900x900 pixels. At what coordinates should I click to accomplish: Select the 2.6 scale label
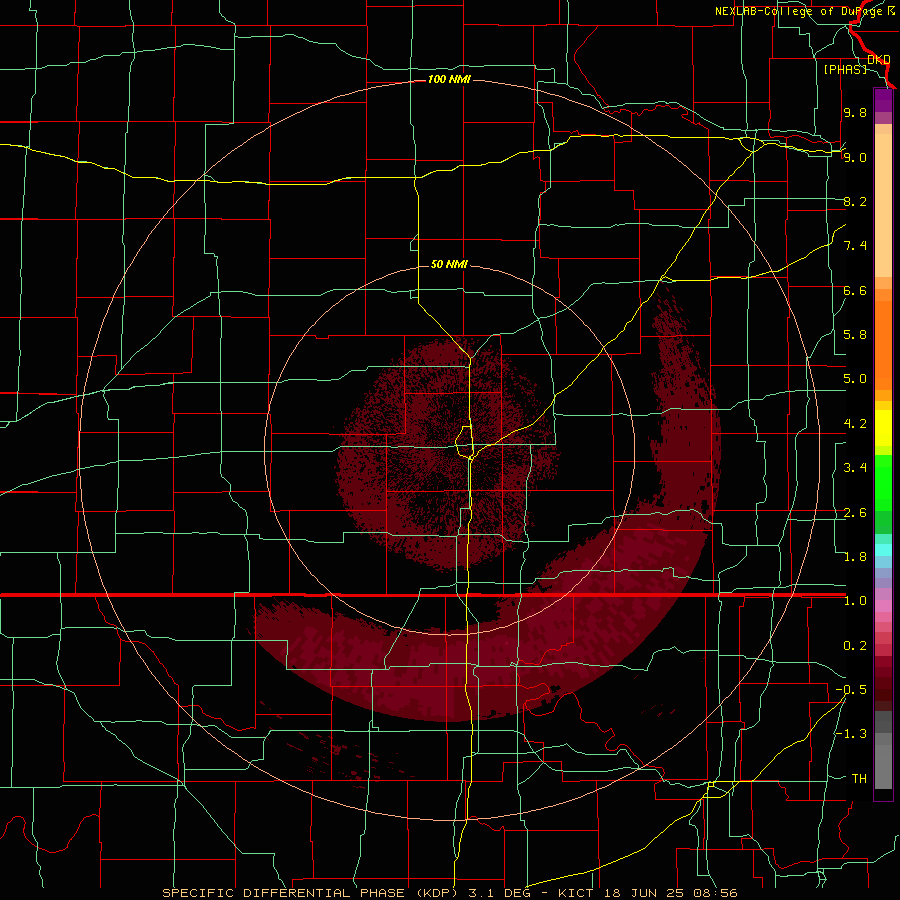(855, 513)
